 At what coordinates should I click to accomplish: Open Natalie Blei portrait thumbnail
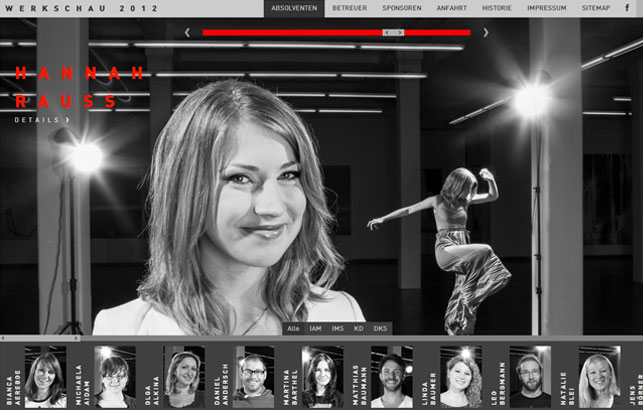point(600,377)
